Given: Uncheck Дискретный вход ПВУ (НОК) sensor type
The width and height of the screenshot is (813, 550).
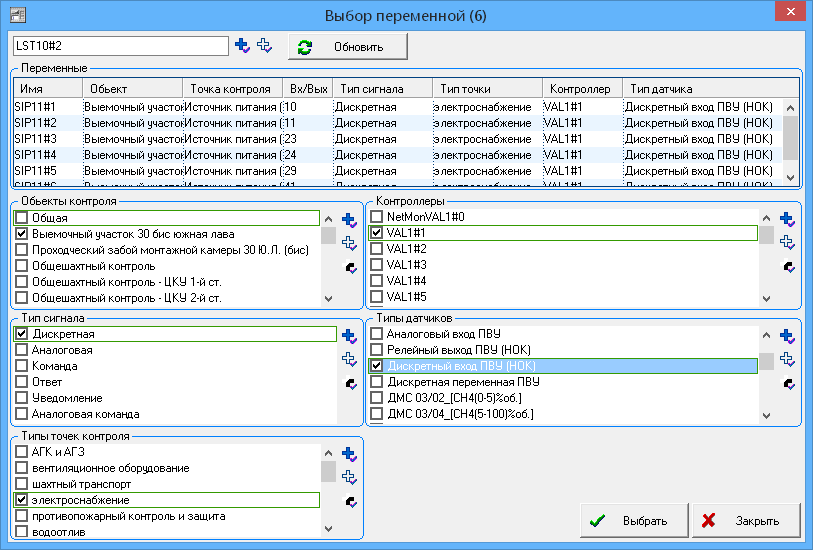Looking at the screenshot, I should [376, 365].
